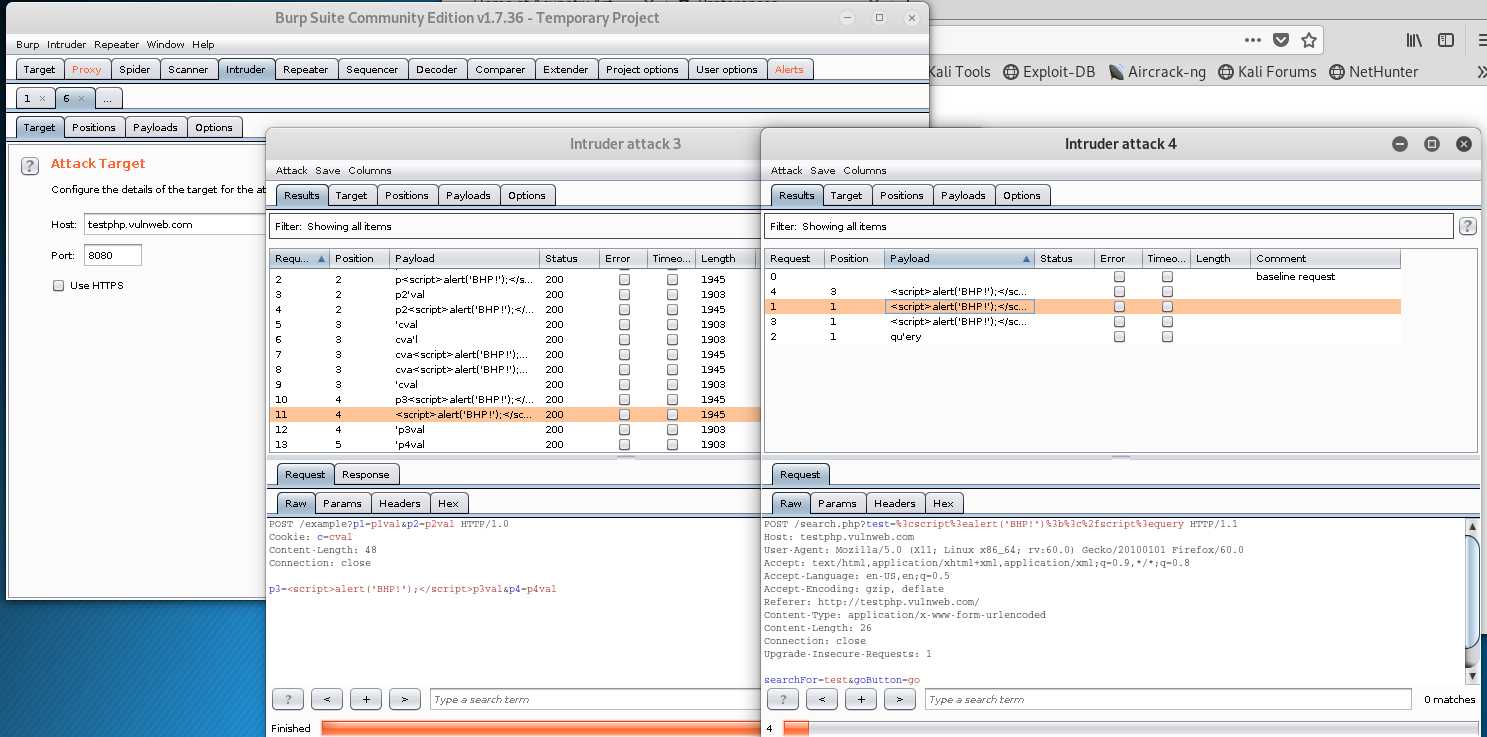Toggle Timeout checkbox of request 7 in Attack 3

[672, 355]
